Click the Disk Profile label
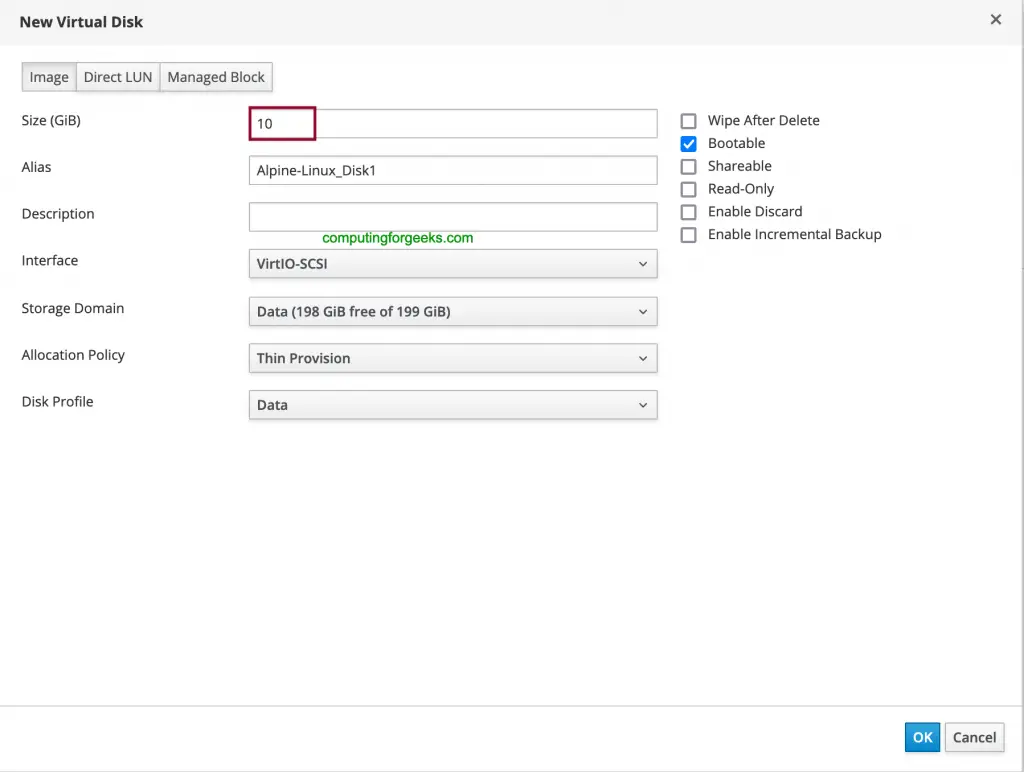This screenshot has width=1024, height=772. pyautogui.click(x=57, y=402)
